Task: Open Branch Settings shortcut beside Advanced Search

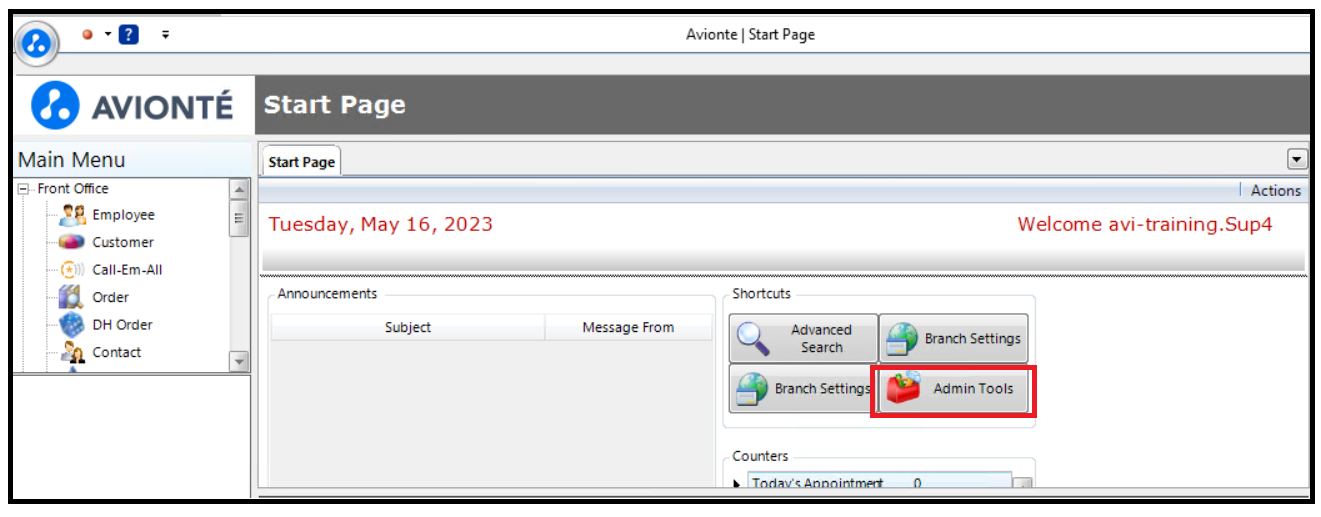Action: click(x=953, y=338)
